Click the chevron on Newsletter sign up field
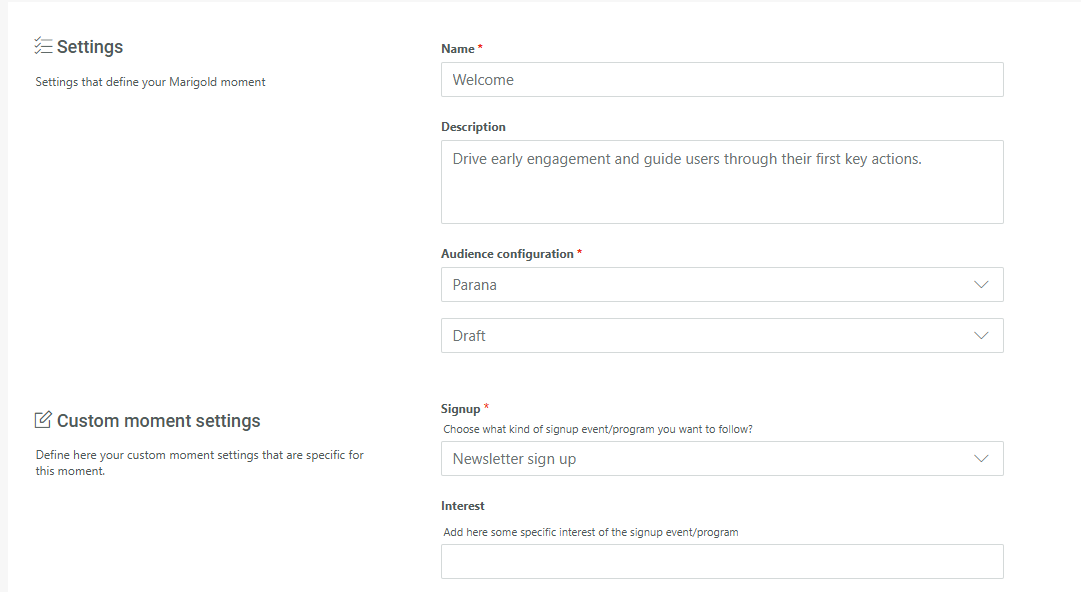 981,459
